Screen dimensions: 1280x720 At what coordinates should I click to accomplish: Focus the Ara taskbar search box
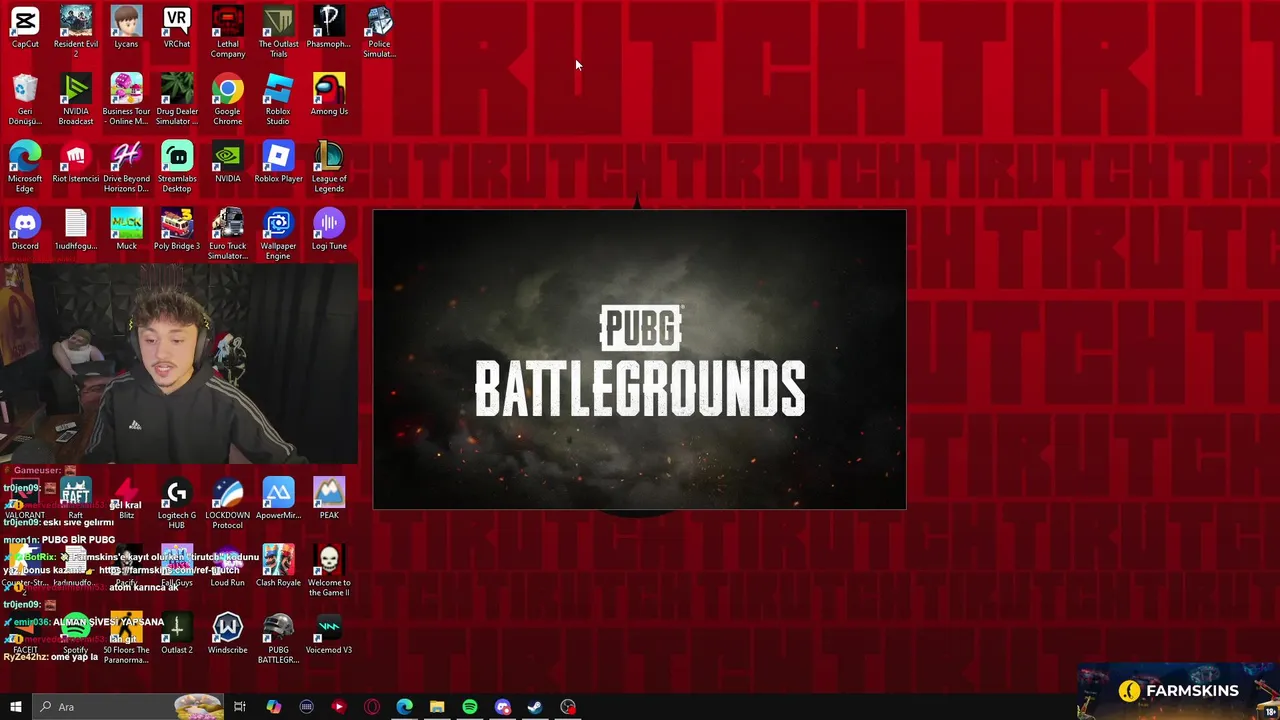pos(127,707)
